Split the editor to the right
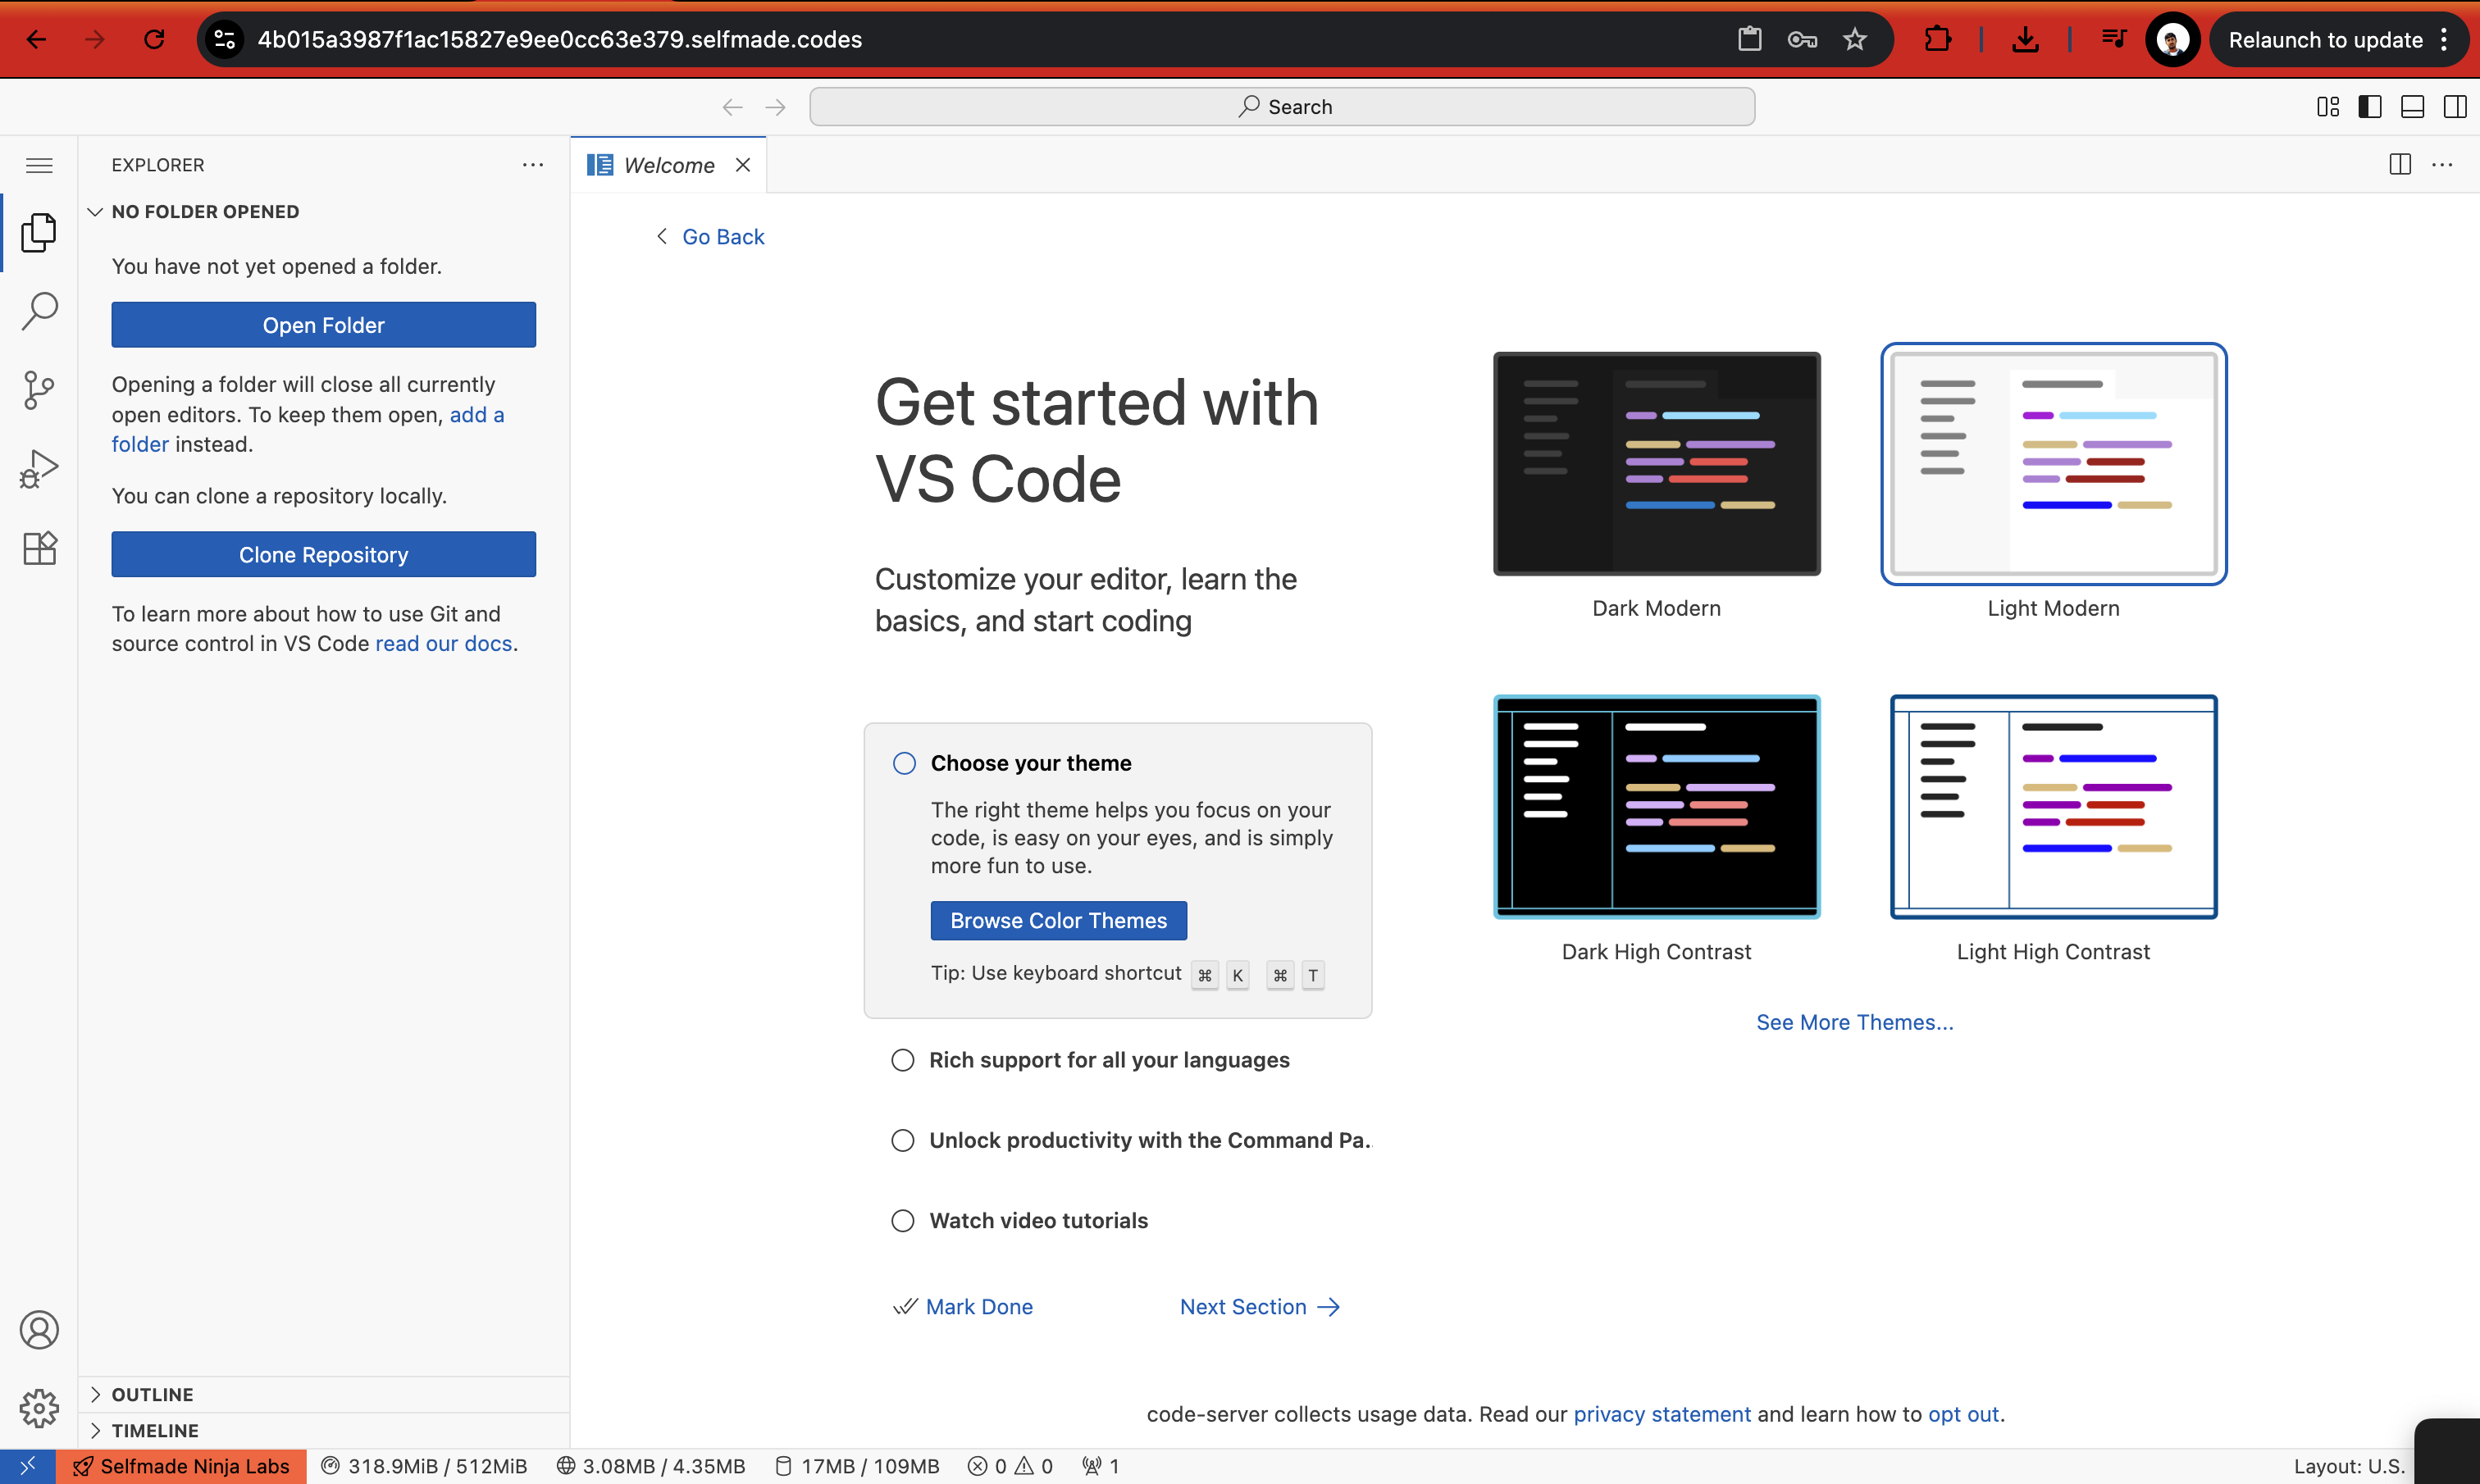 click(x=2399, y=165)
